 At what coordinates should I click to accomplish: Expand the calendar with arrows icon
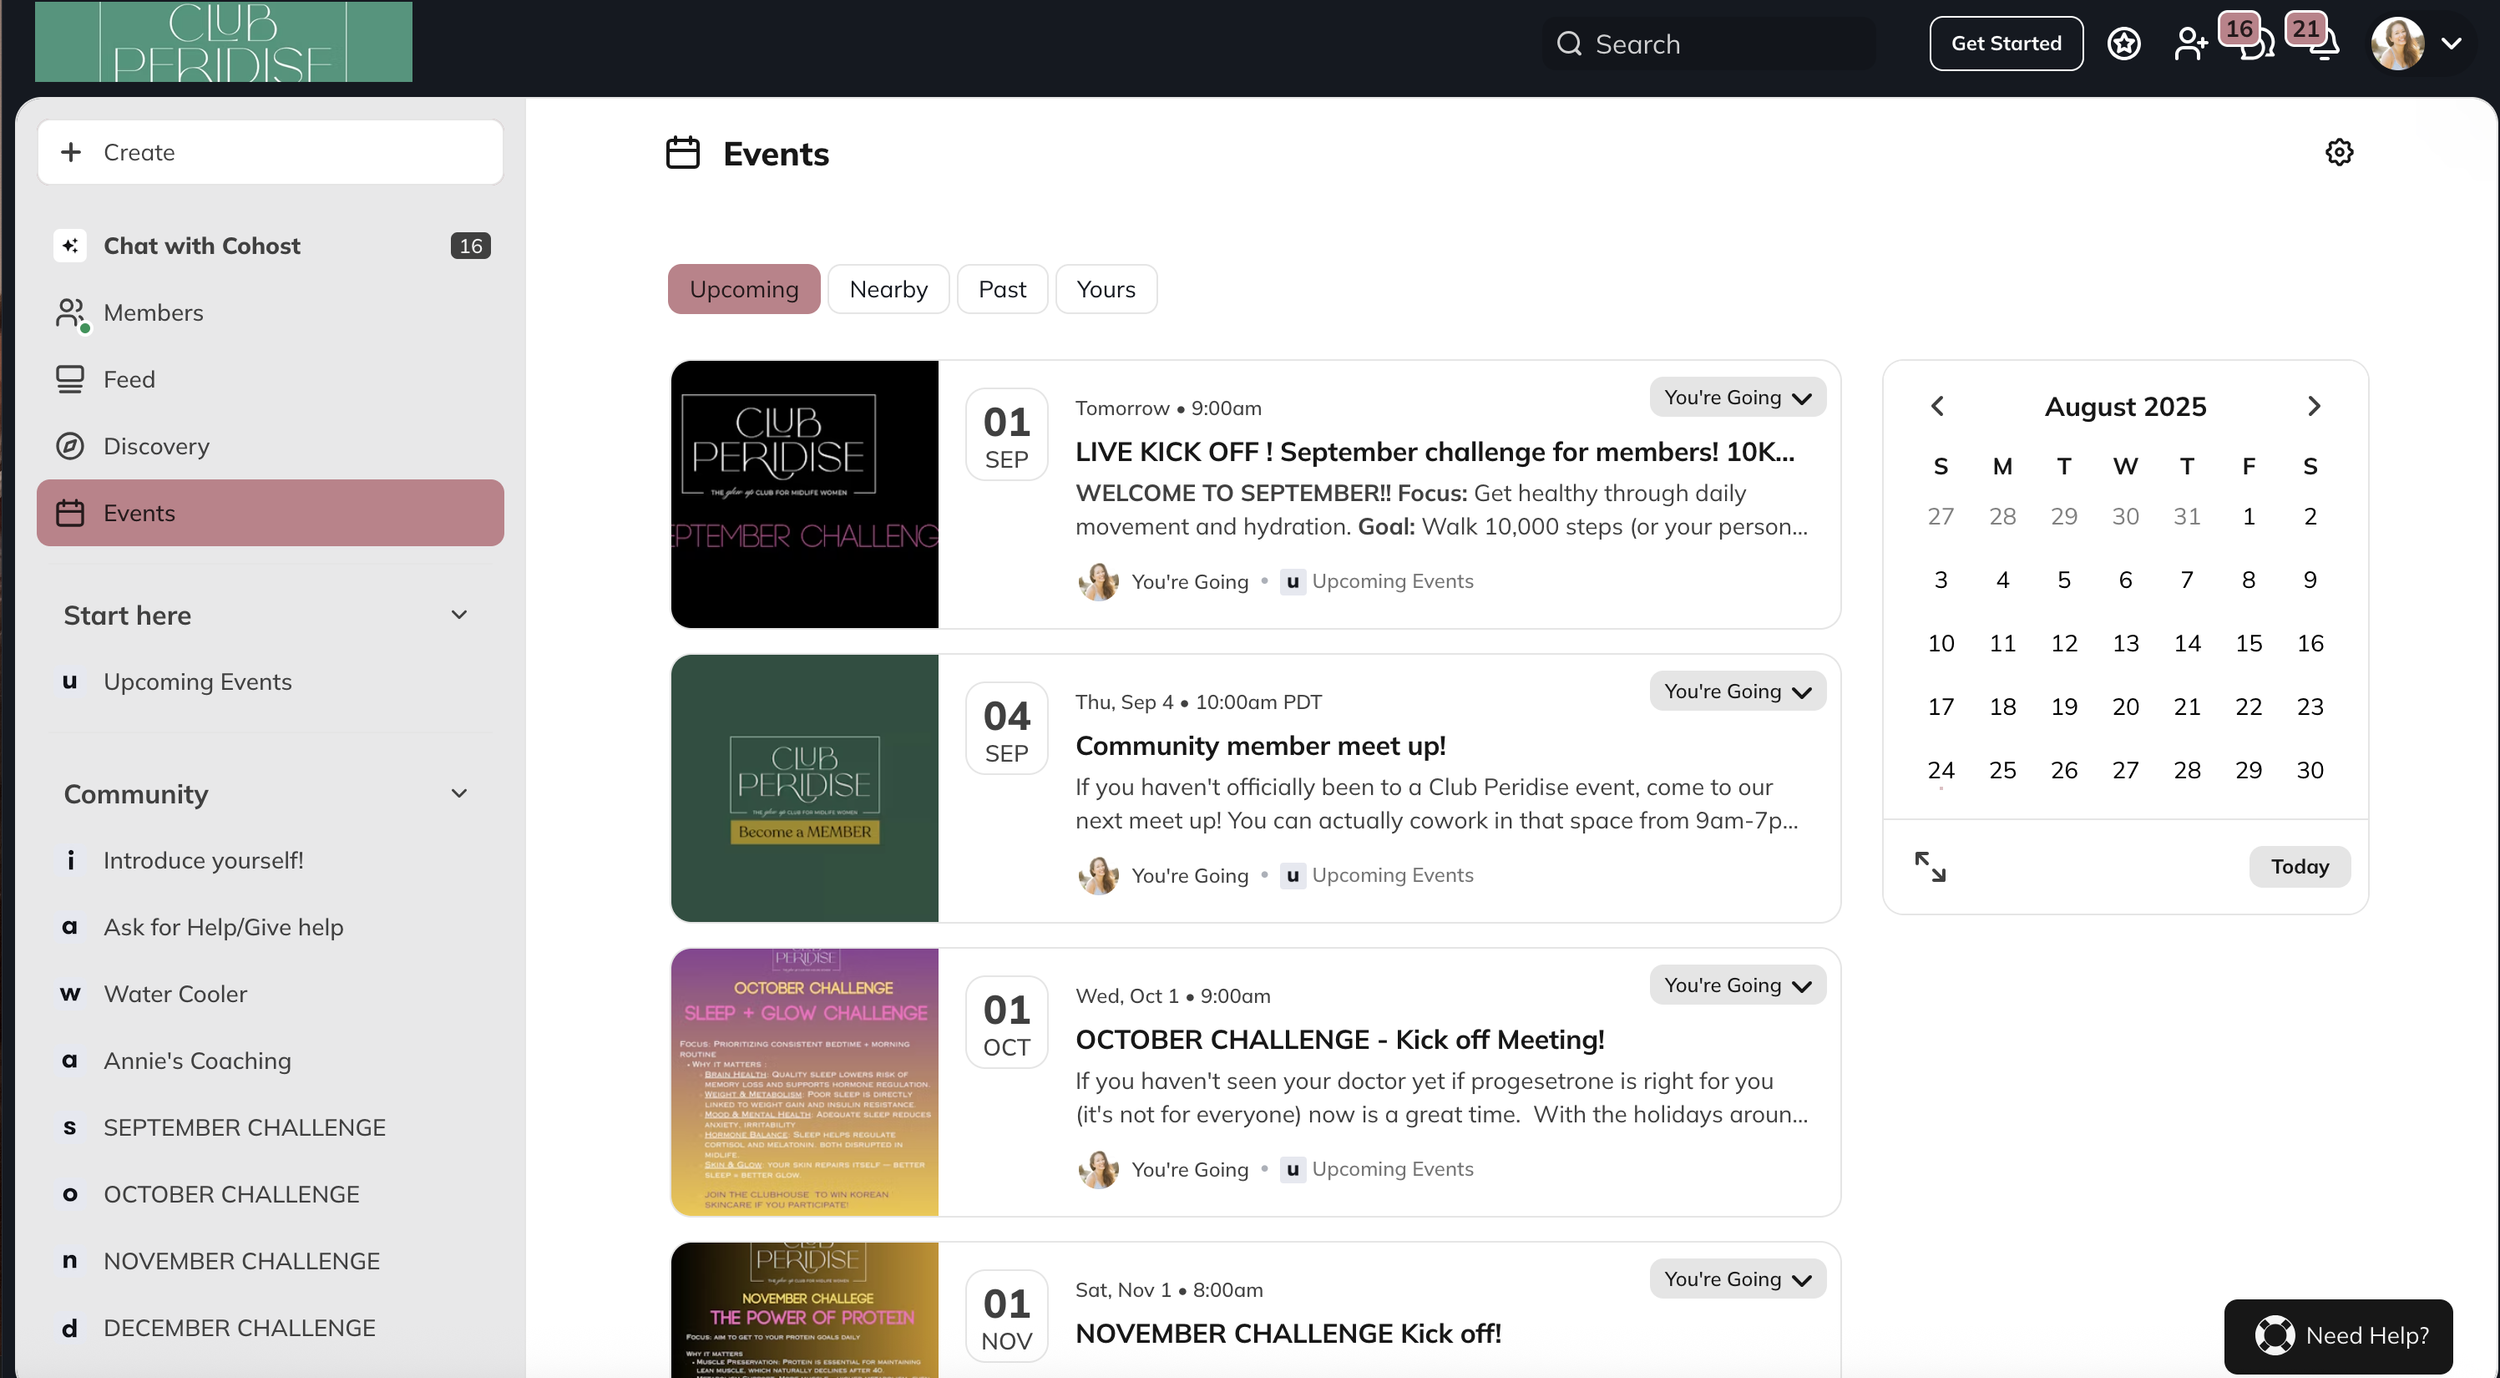click(1930, 866)
